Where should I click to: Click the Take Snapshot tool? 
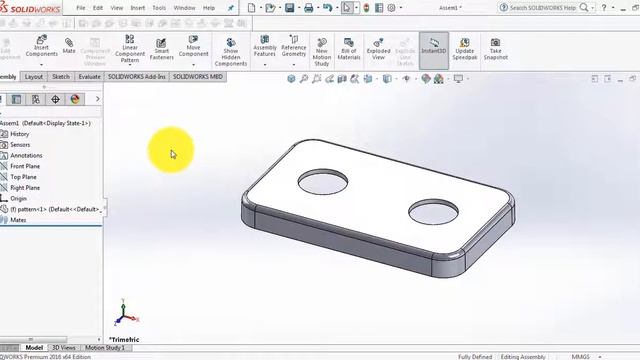496,49
